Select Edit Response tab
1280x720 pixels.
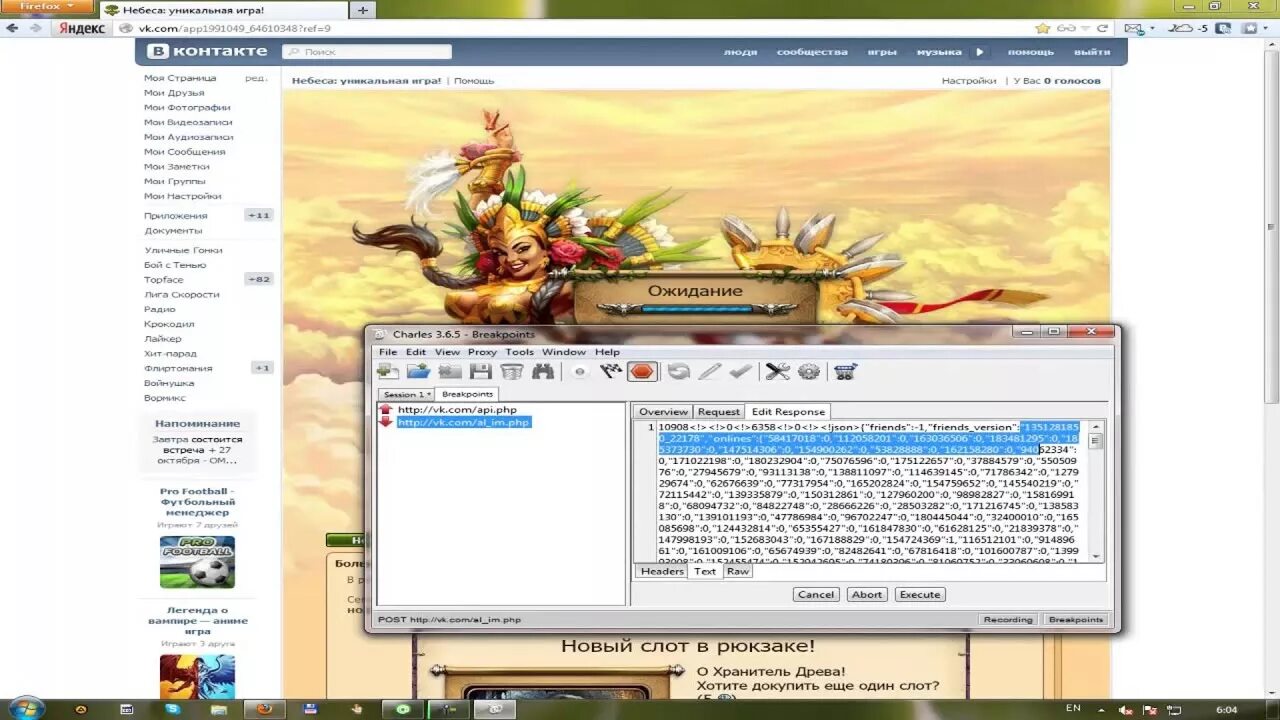(x=788, y=411)
